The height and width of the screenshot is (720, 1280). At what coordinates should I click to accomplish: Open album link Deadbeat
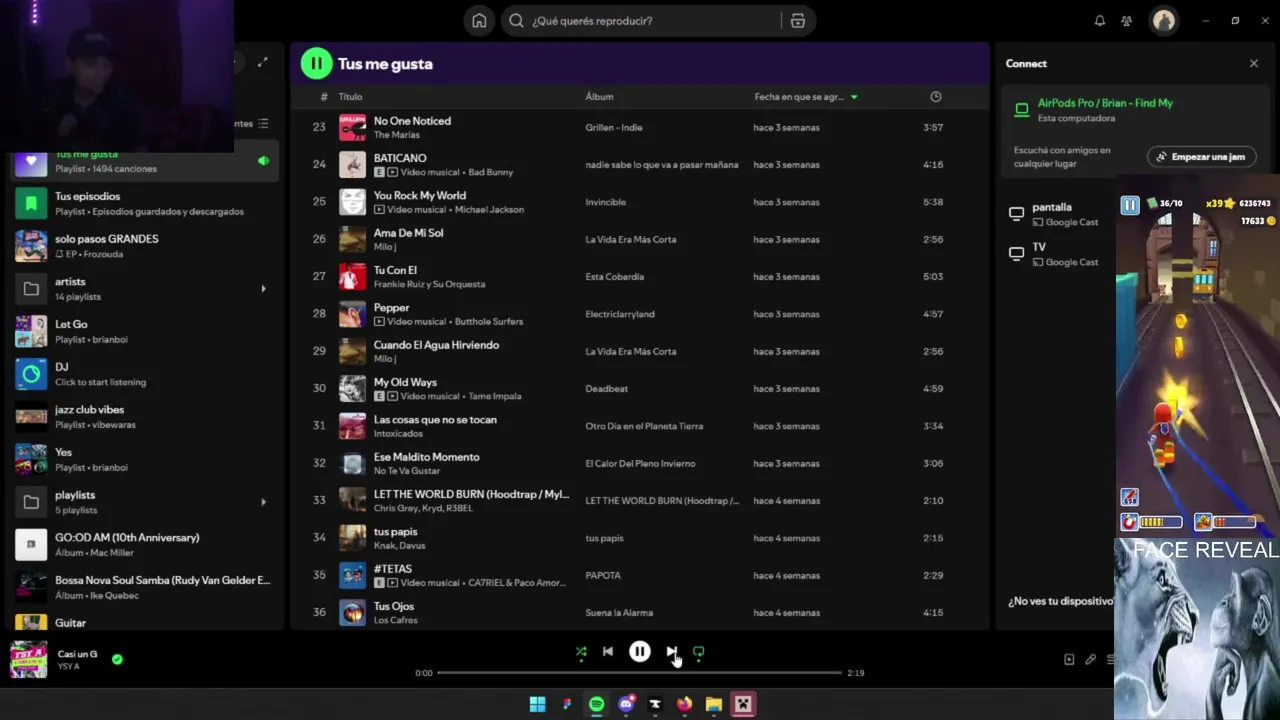coord(607,388)
